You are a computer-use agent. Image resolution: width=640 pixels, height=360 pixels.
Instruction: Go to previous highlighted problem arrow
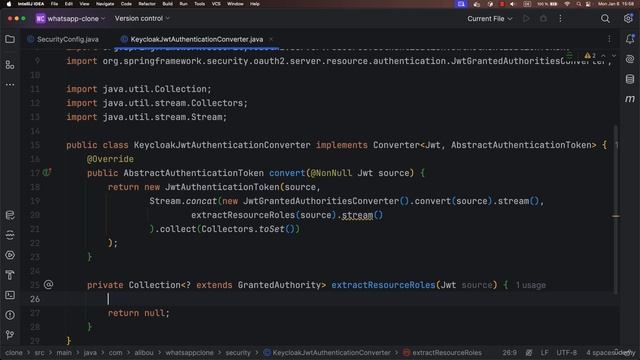coord(603,56)
